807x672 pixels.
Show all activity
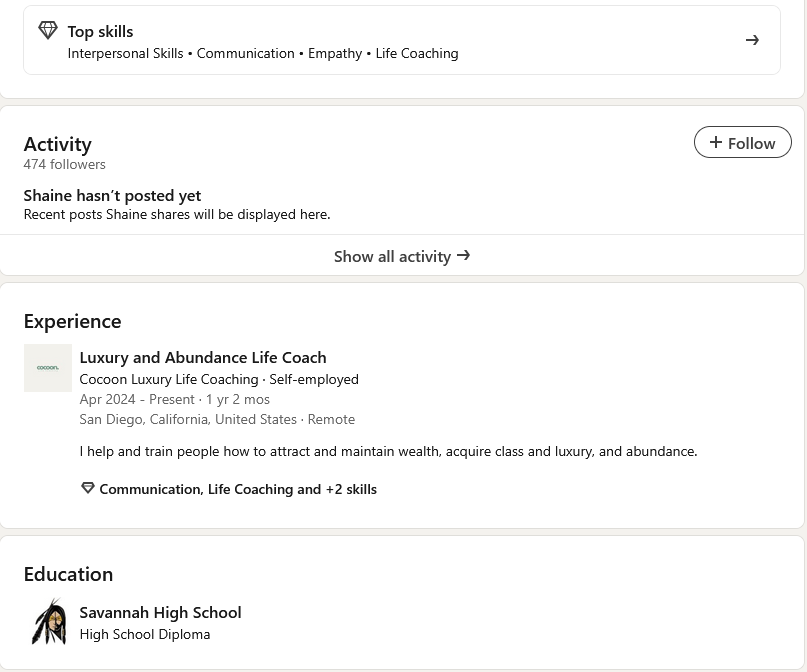pos(402,256)
